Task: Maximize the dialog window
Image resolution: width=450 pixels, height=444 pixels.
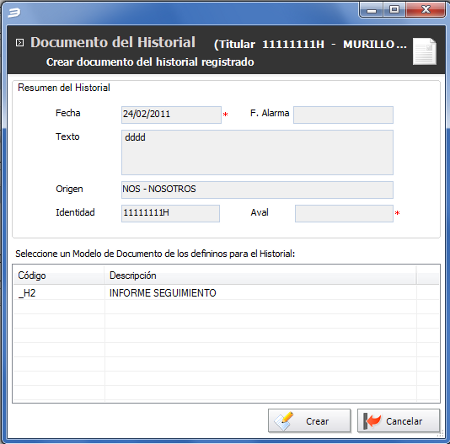Action: coord(394,10)
